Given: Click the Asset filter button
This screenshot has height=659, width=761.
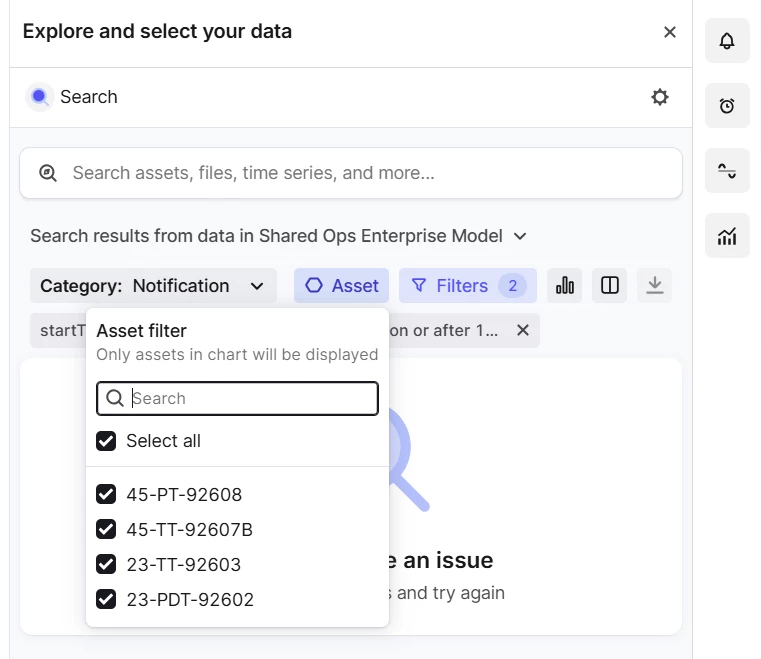Looking at the screenshot, I should point(341,286).
